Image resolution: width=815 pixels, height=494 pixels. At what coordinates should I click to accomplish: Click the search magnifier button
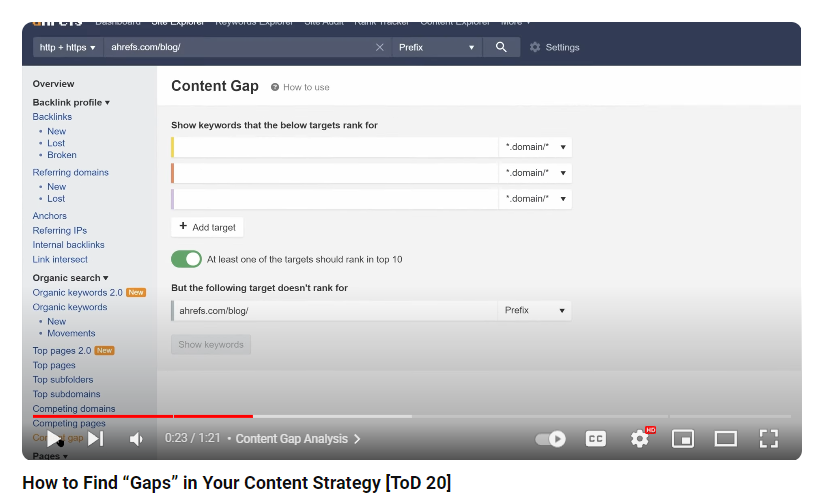[x=501, y=47]
